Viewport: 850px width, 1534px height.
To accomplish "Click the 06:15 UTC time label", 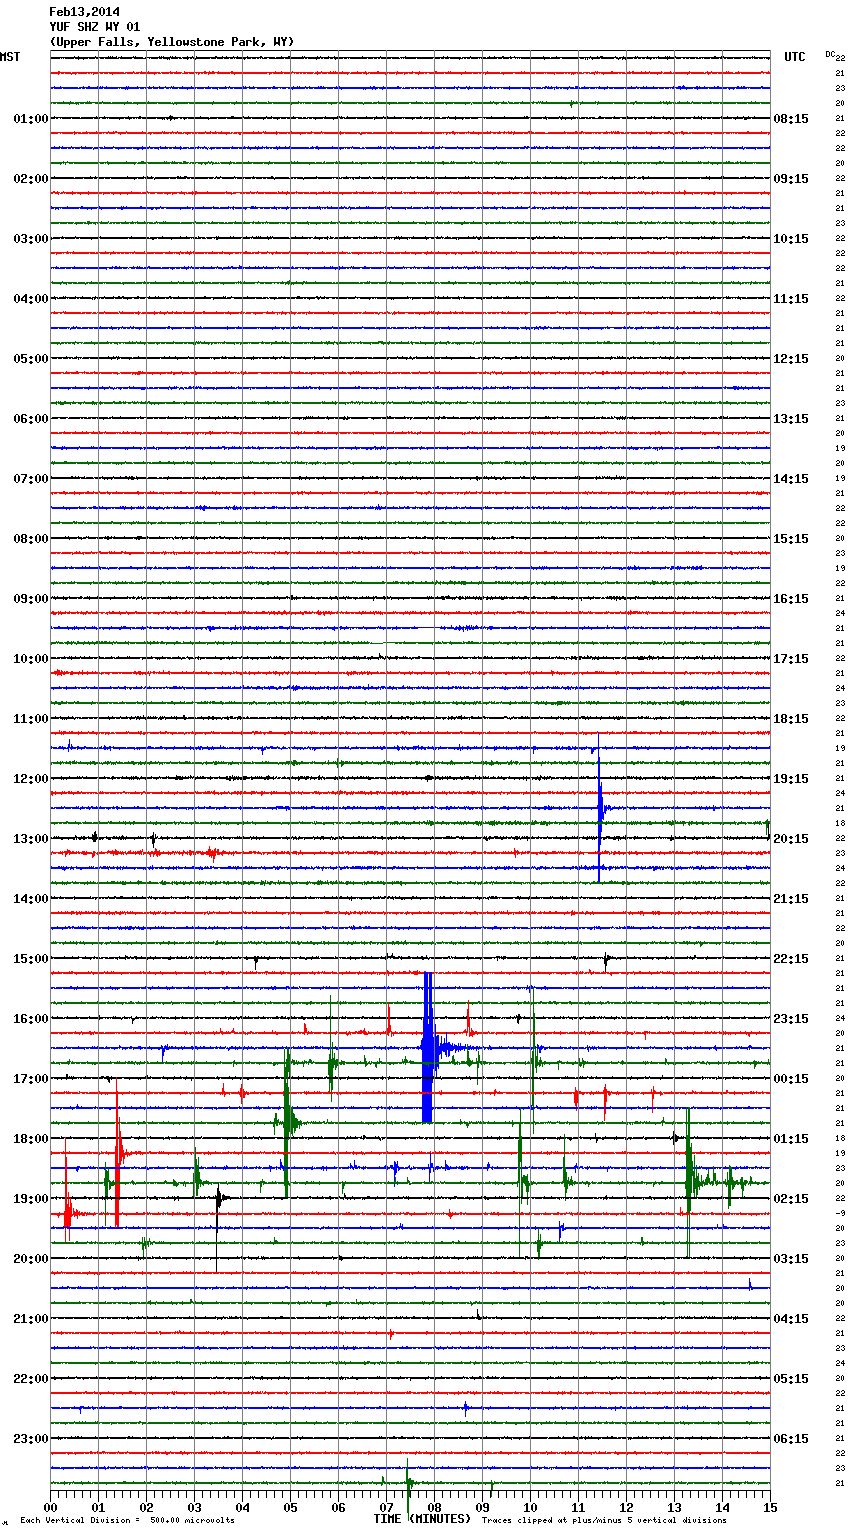I will 791,1439.
